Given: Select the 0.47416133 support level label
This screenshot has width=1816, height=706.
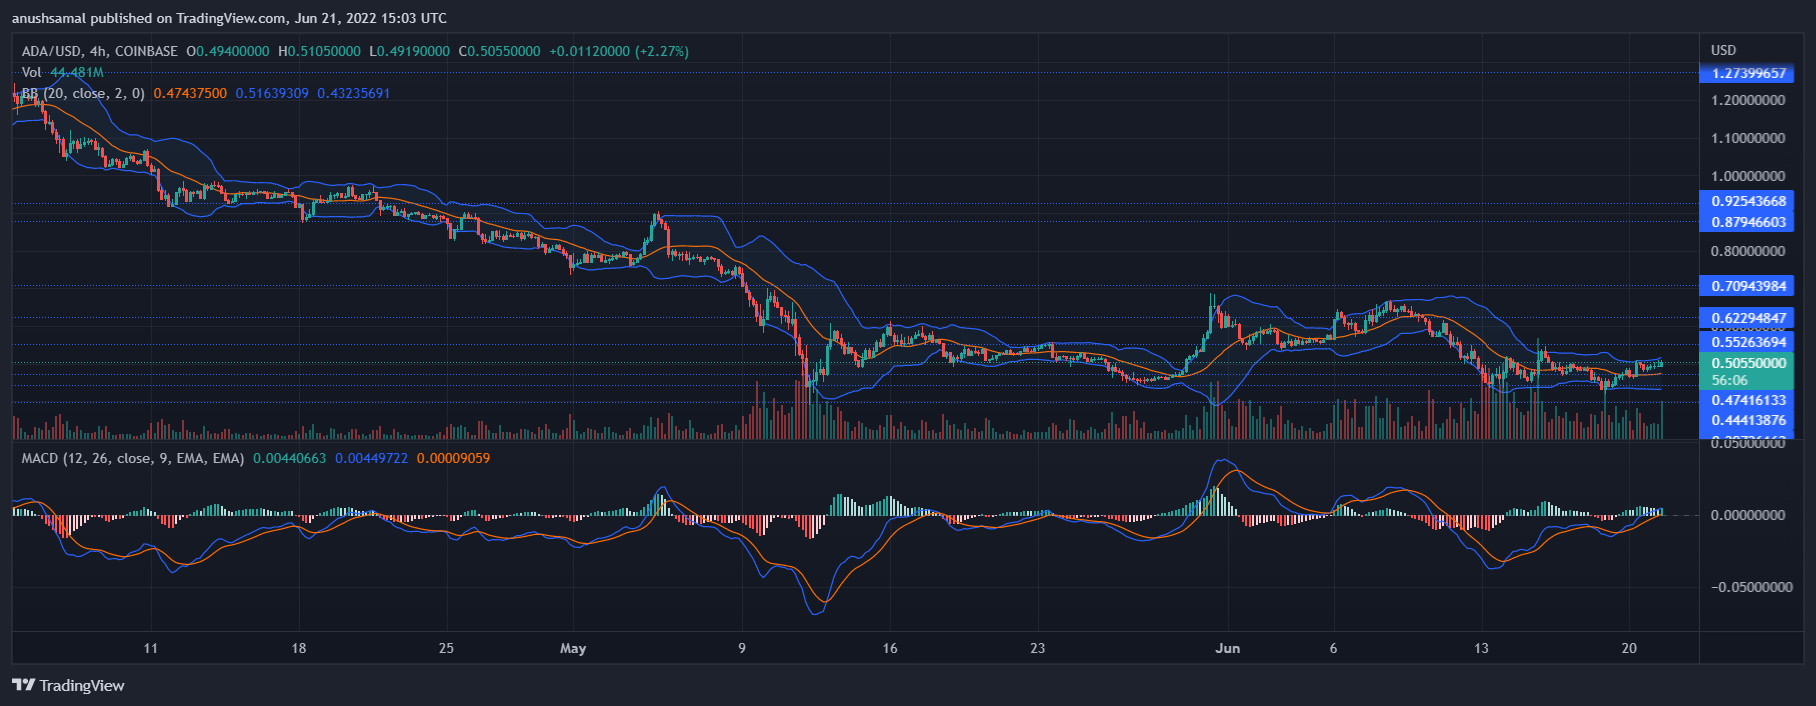Looking at the screenshot, I should point(1747,400).
